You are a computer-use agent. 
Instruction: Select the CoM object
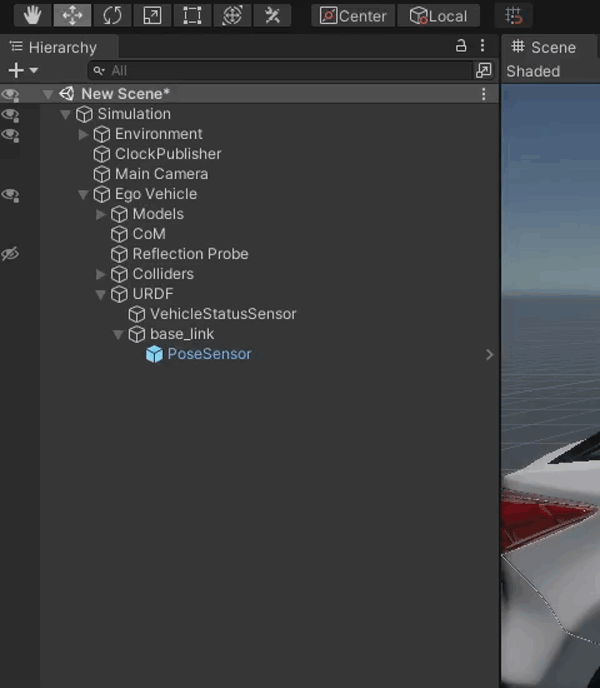(x=149, y=234)
